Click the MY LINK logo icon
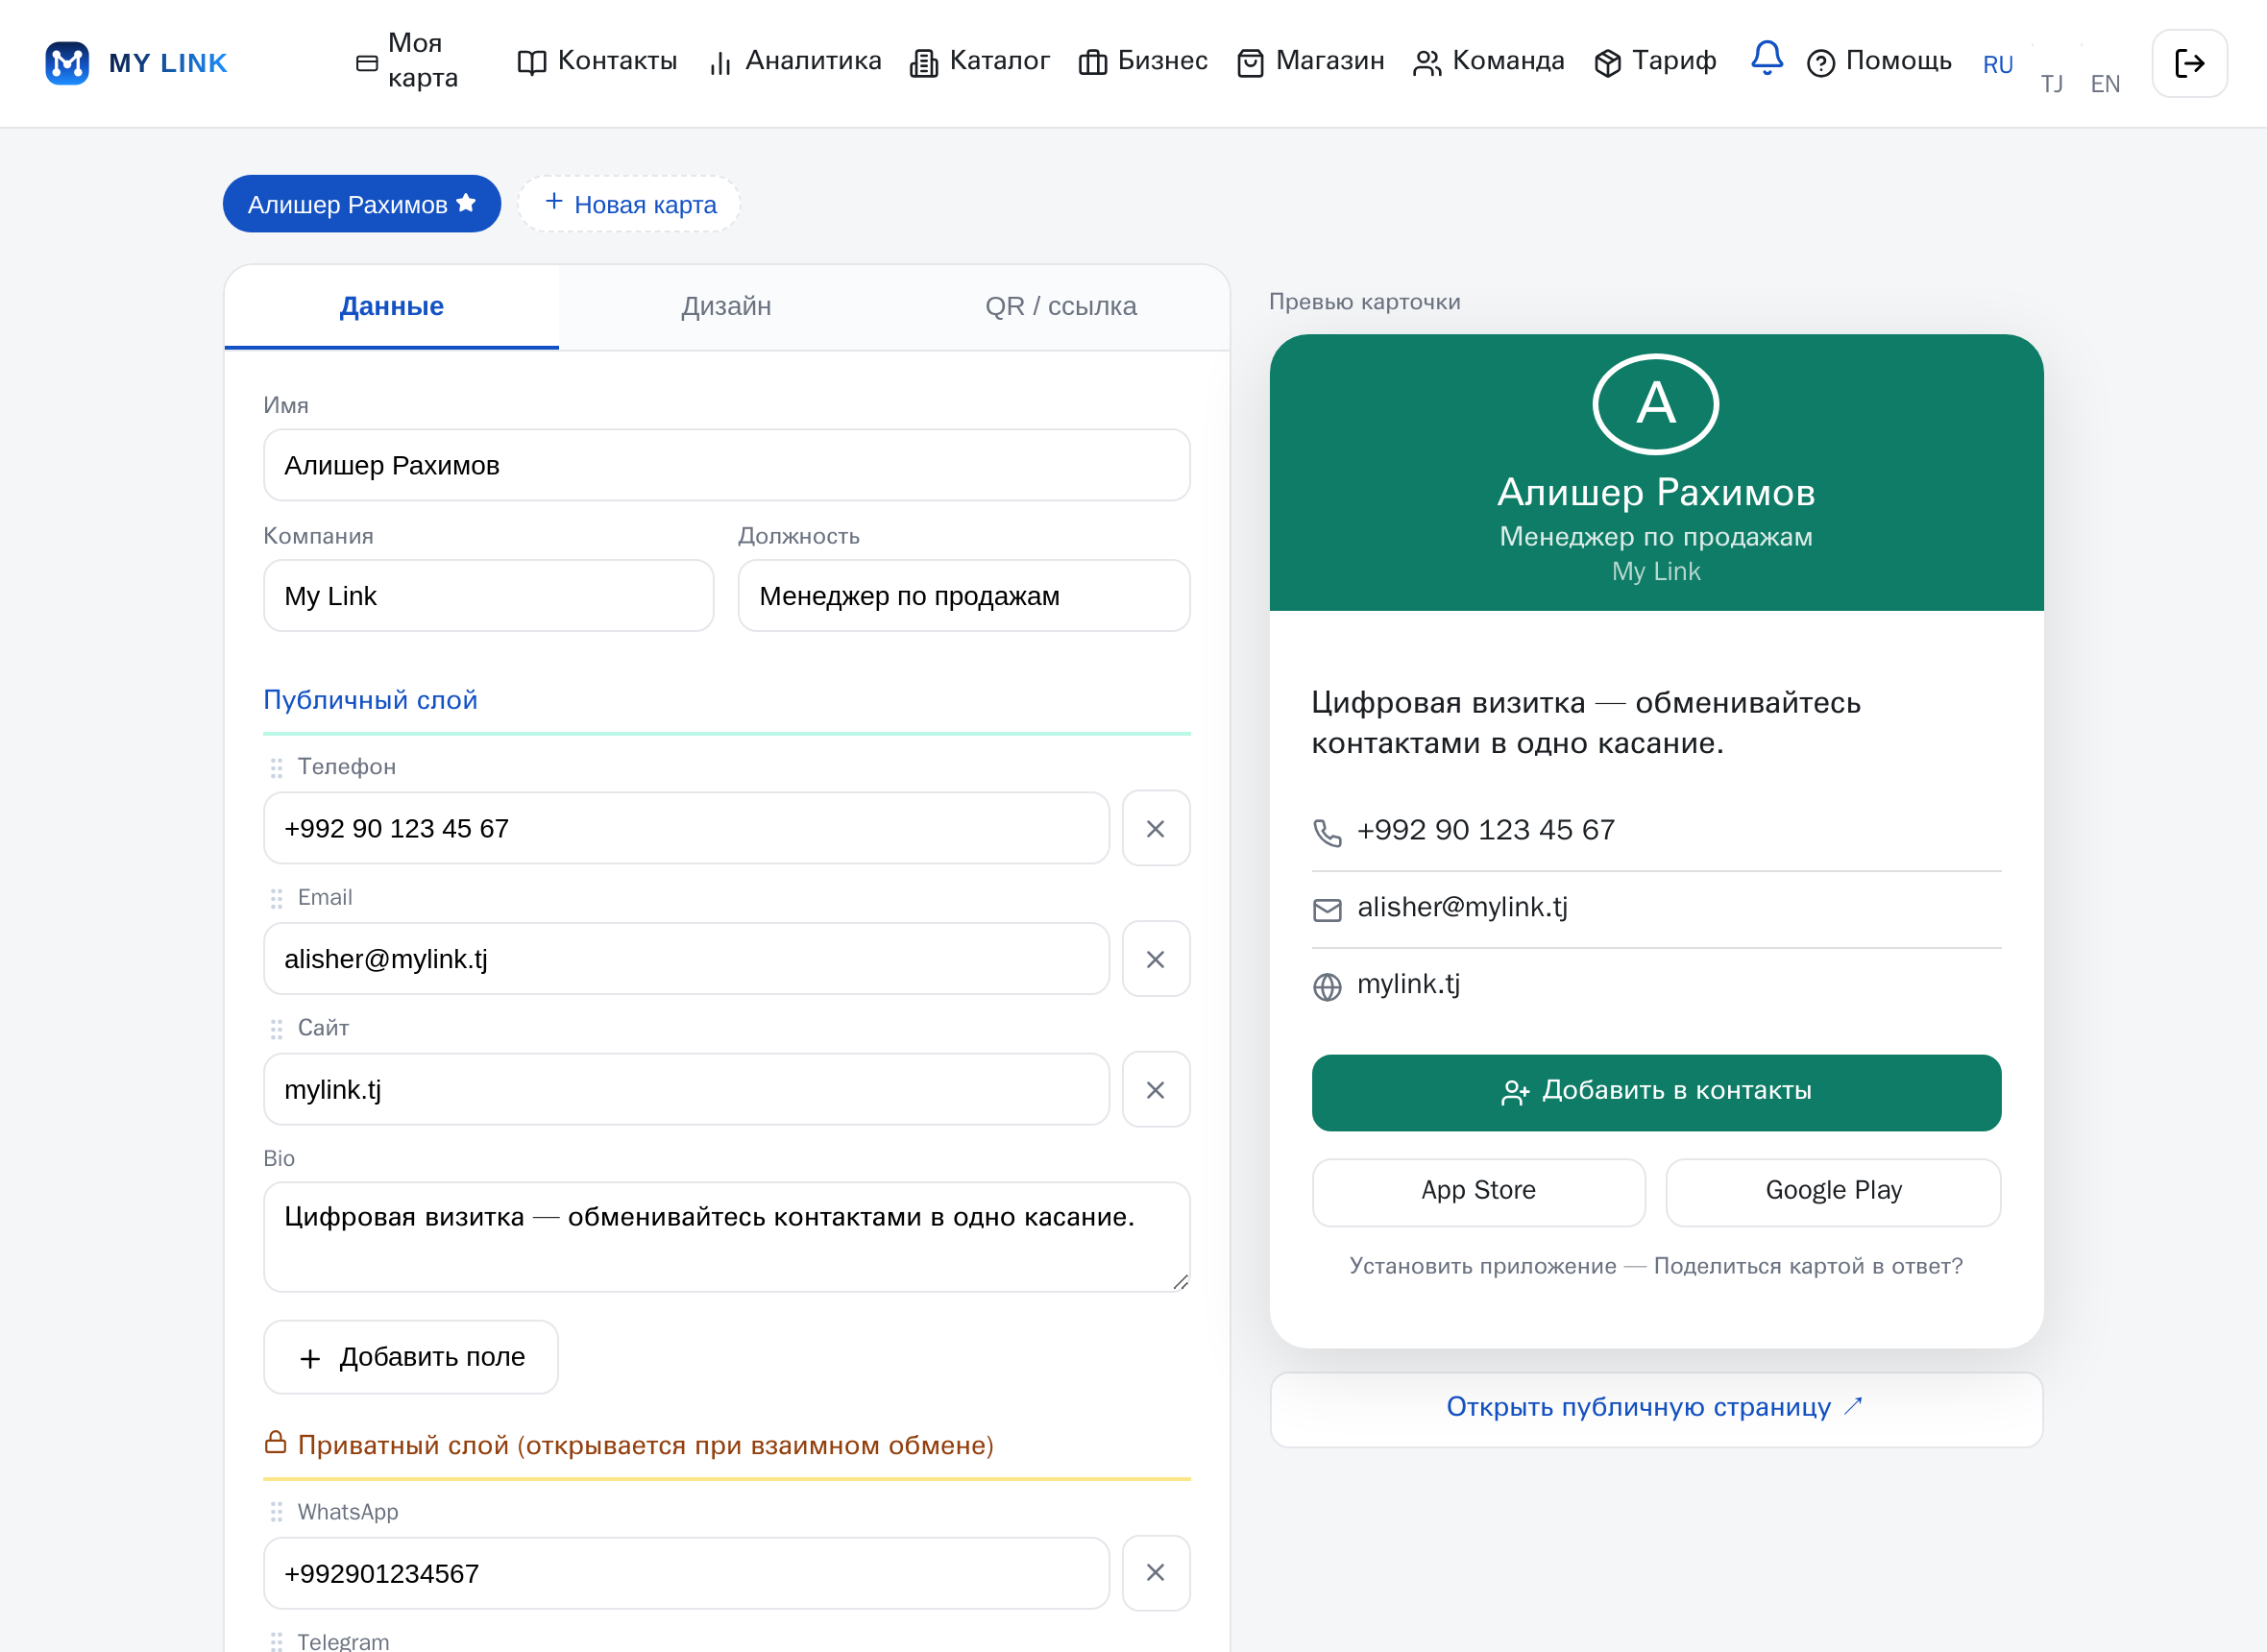Viewport: 2267px width, 1652px height. point(67,63)
